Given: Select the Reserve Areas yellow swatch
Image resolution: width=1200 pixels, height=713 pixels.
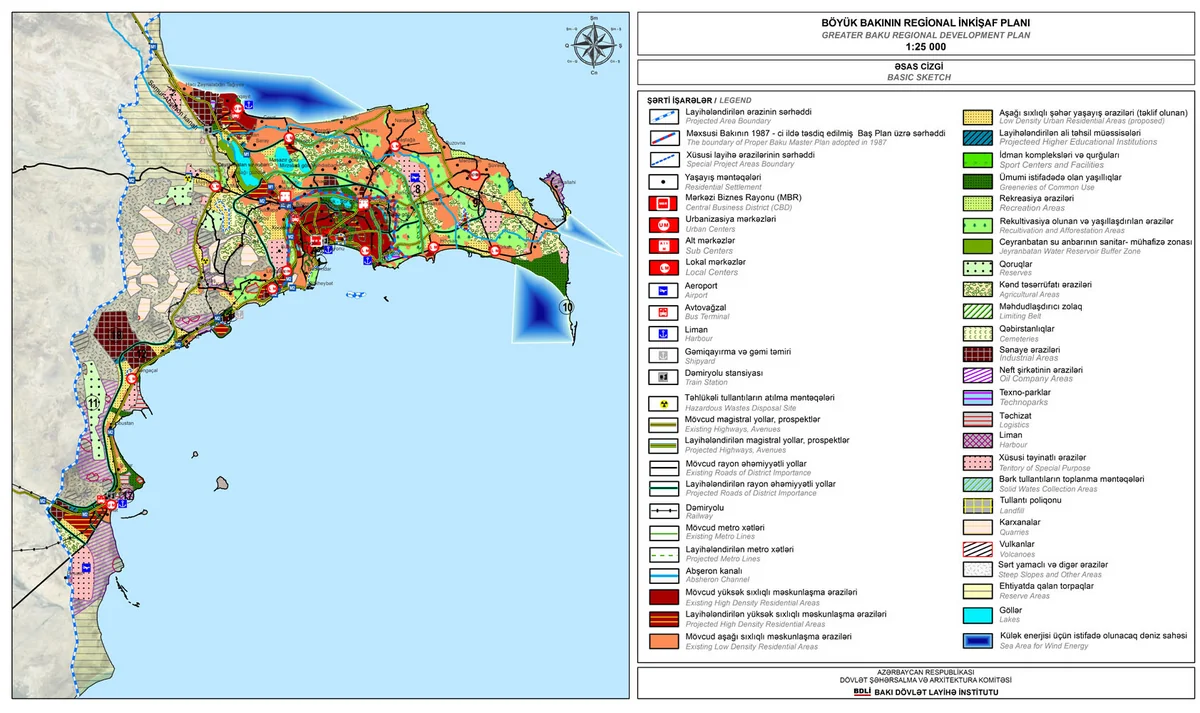Looking at the screenshot, I should click(x=977, y=593).
